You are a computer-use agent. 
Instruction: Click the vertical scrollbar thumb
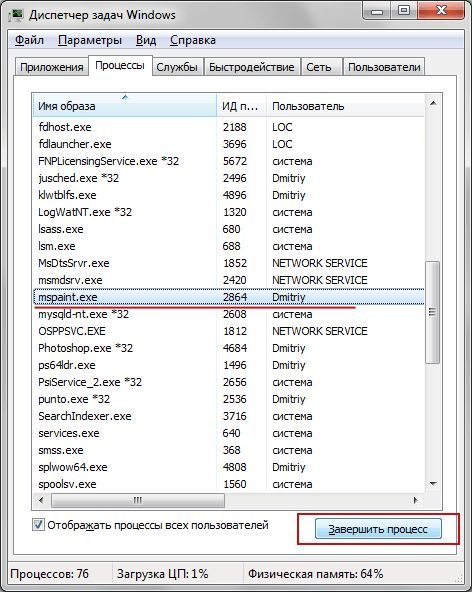click(433, 312)
